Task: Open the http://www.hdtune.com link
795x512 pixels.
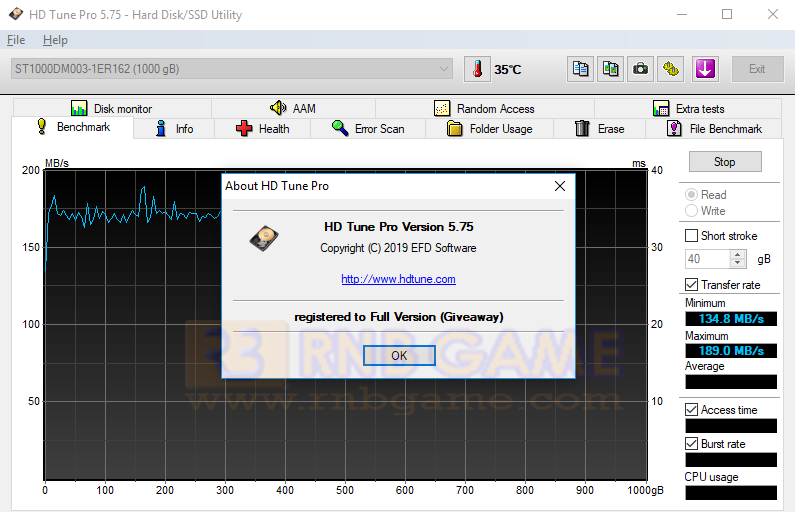Action: point(398,279)
